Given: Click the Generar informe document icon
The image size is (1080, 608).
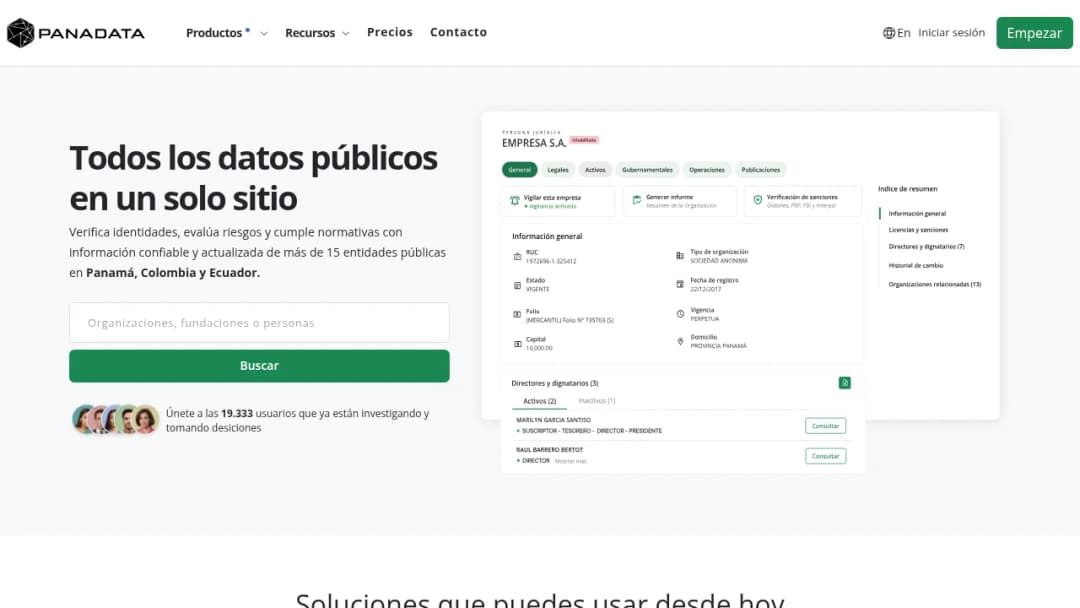Looking at the screenshot, I should (636, 200).
